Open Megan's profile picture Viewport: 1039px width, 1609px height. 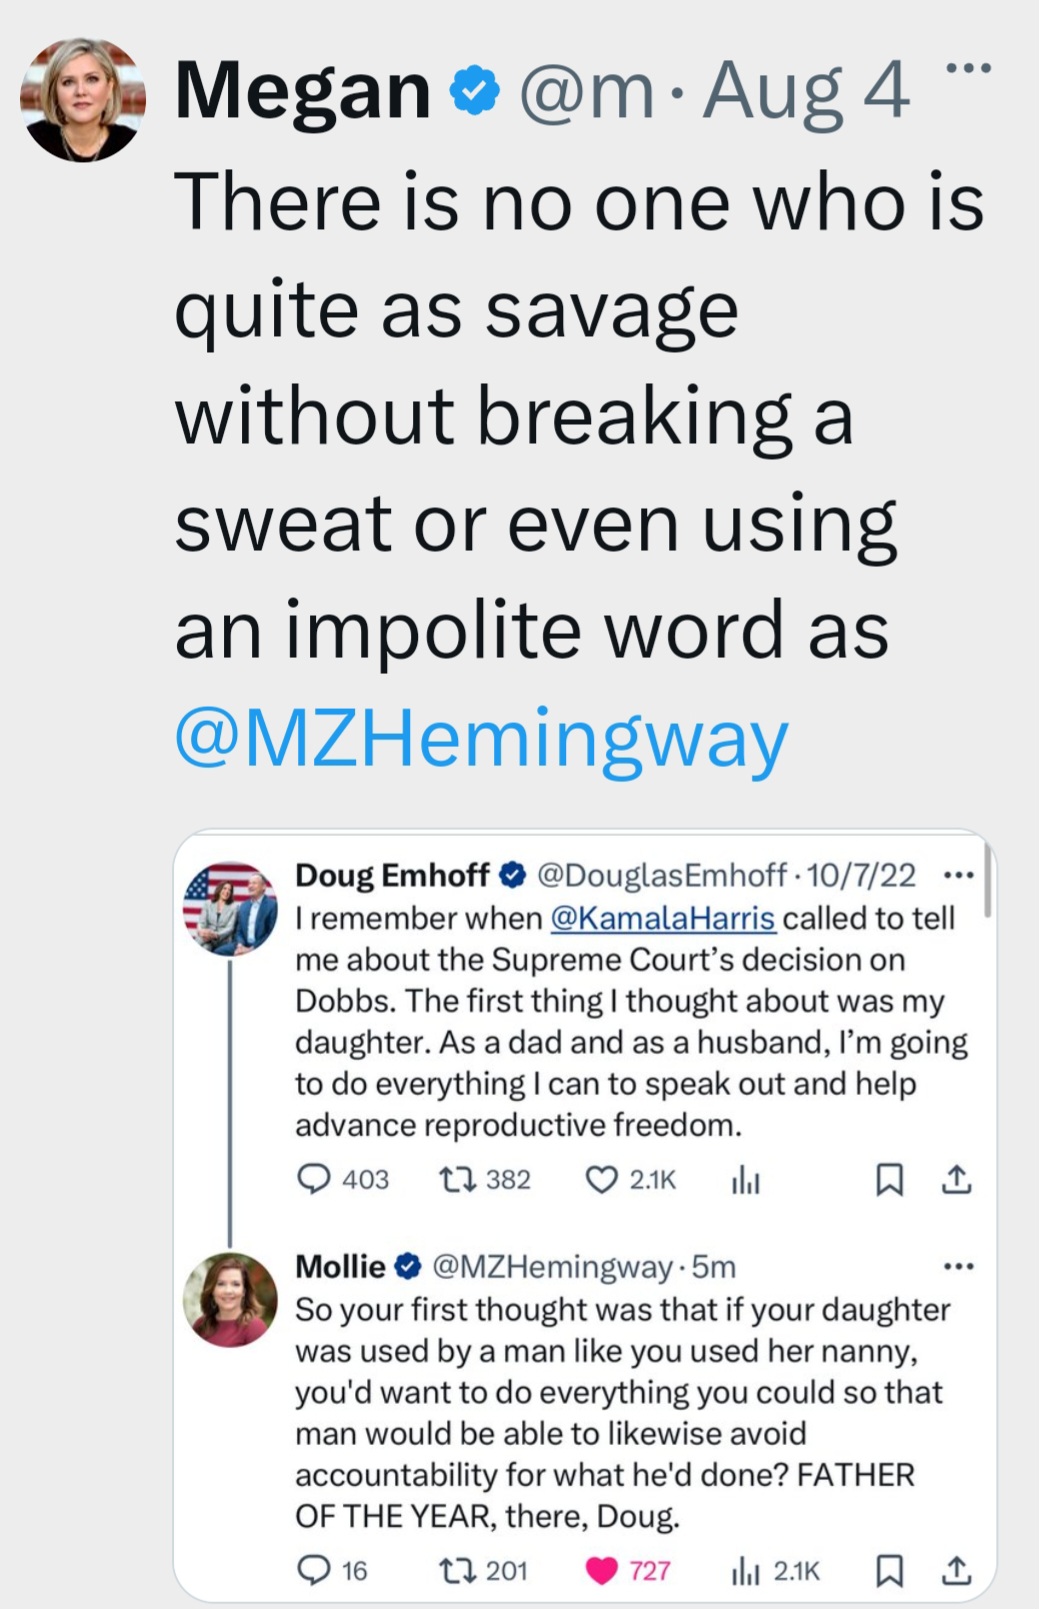(x=83, y=99)
